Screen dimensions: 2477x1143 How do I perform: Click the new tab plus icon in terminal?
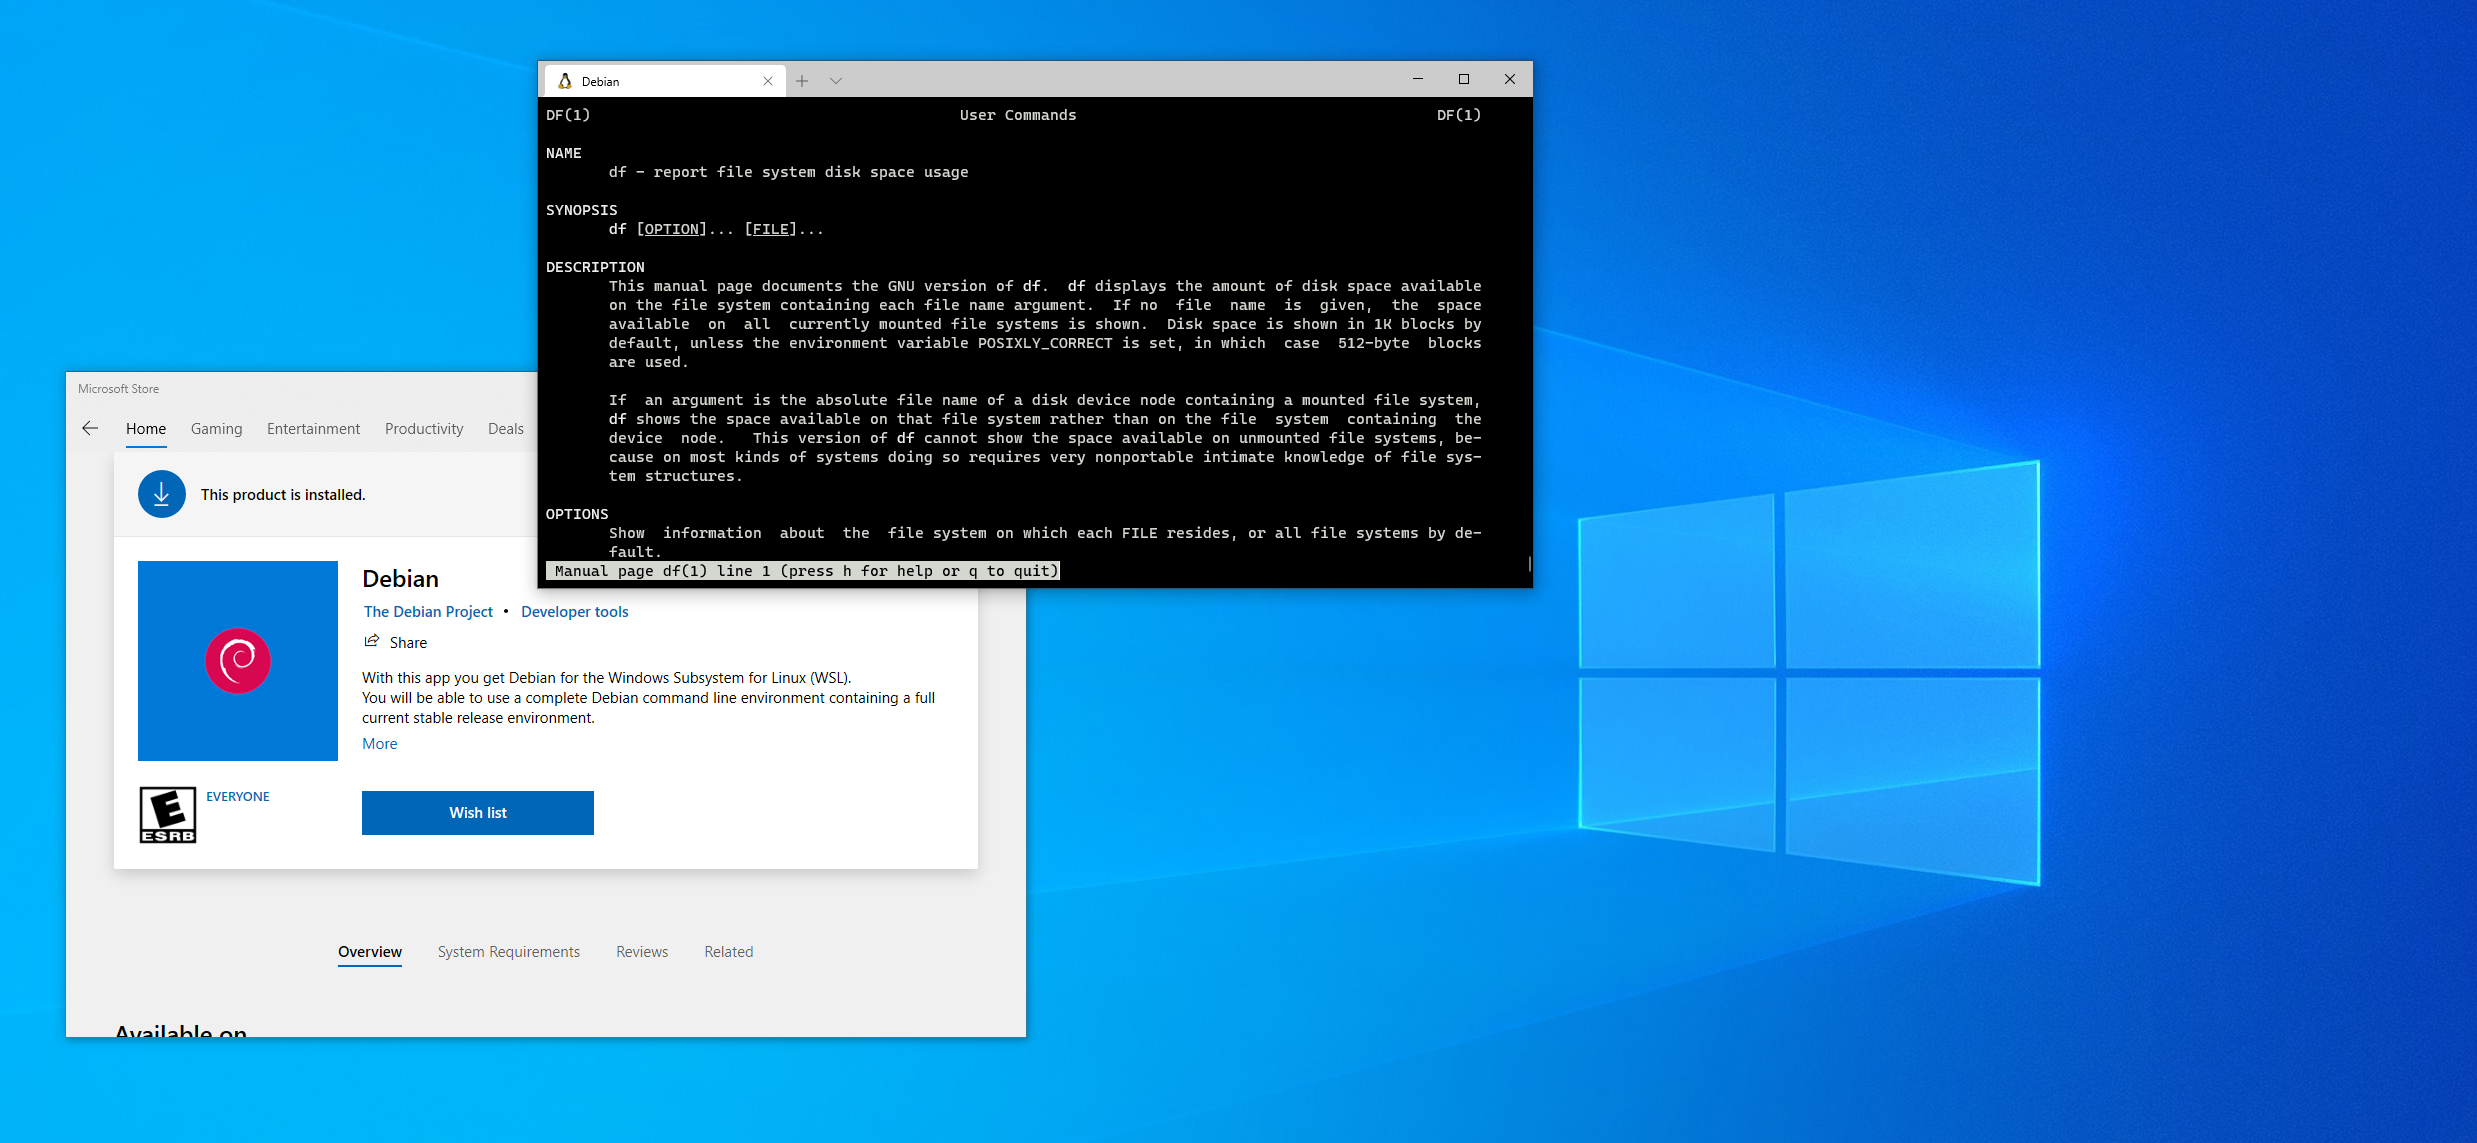802,81
